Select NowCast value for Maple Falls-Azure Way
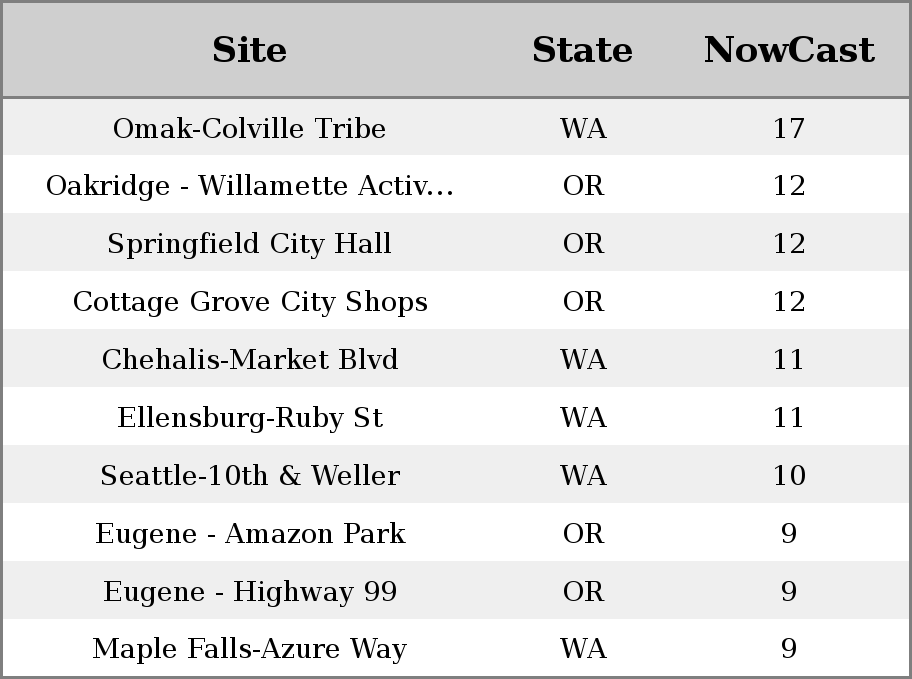 click(788, 650)
